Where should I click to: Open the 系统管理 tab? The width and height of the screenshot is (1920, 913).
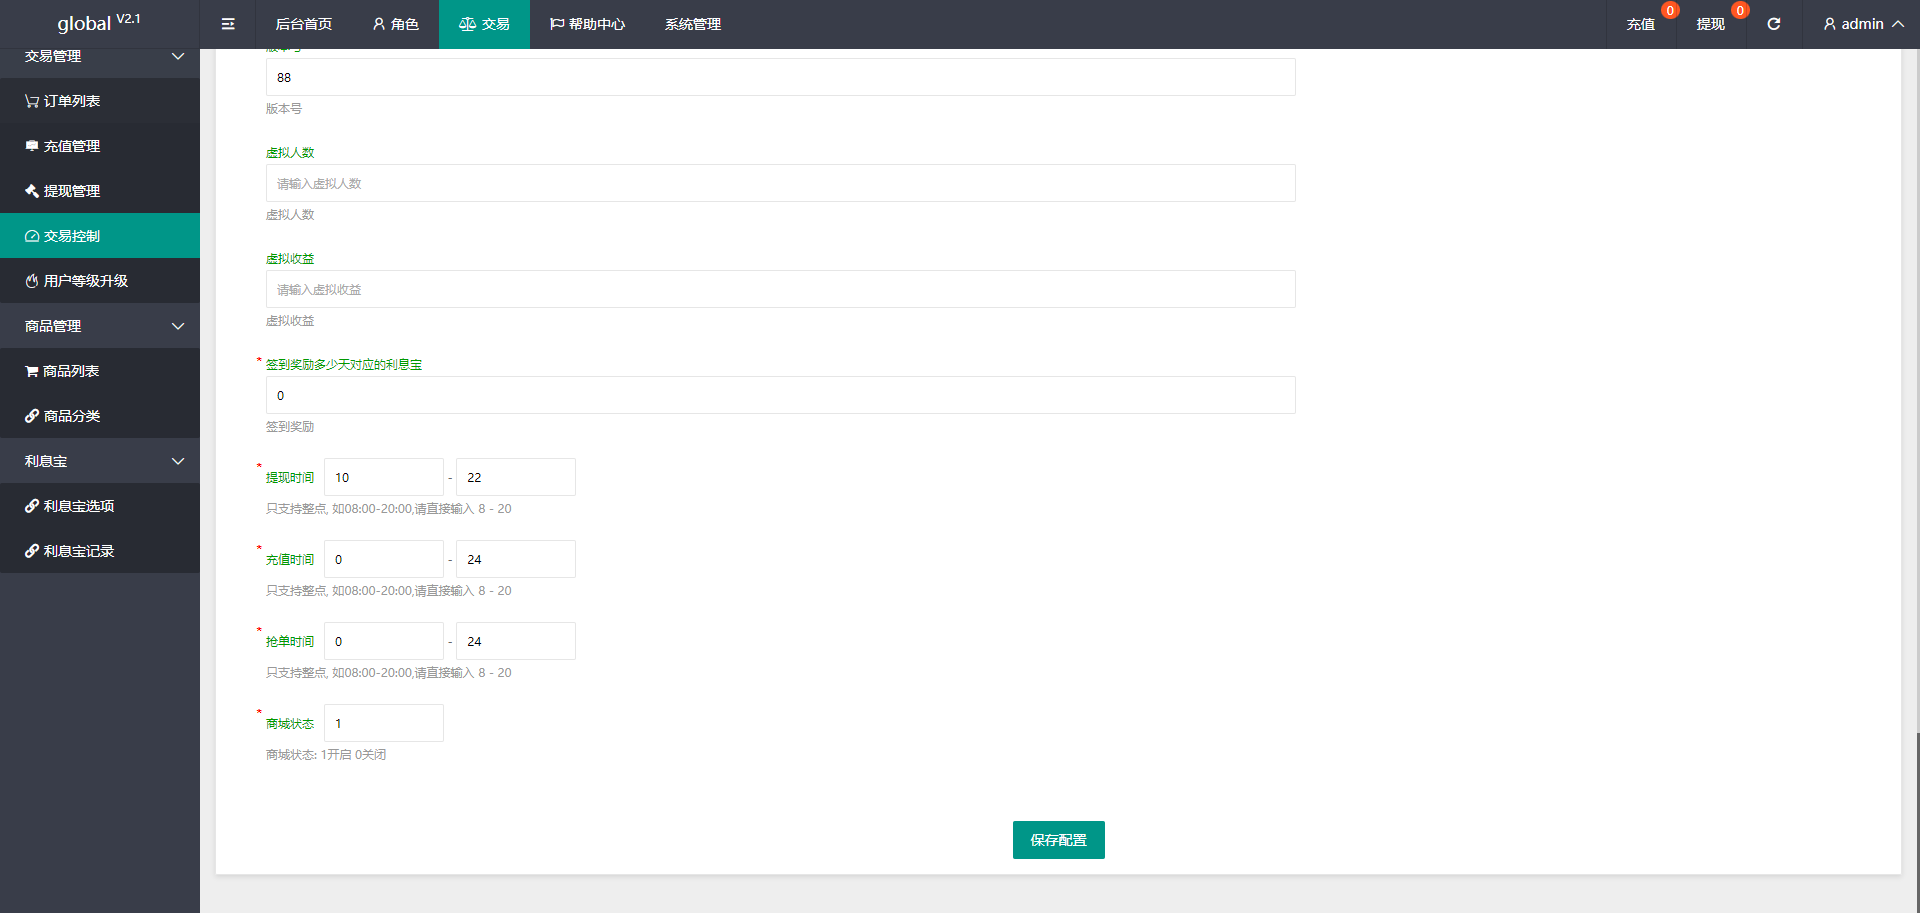tap(693, 24)
